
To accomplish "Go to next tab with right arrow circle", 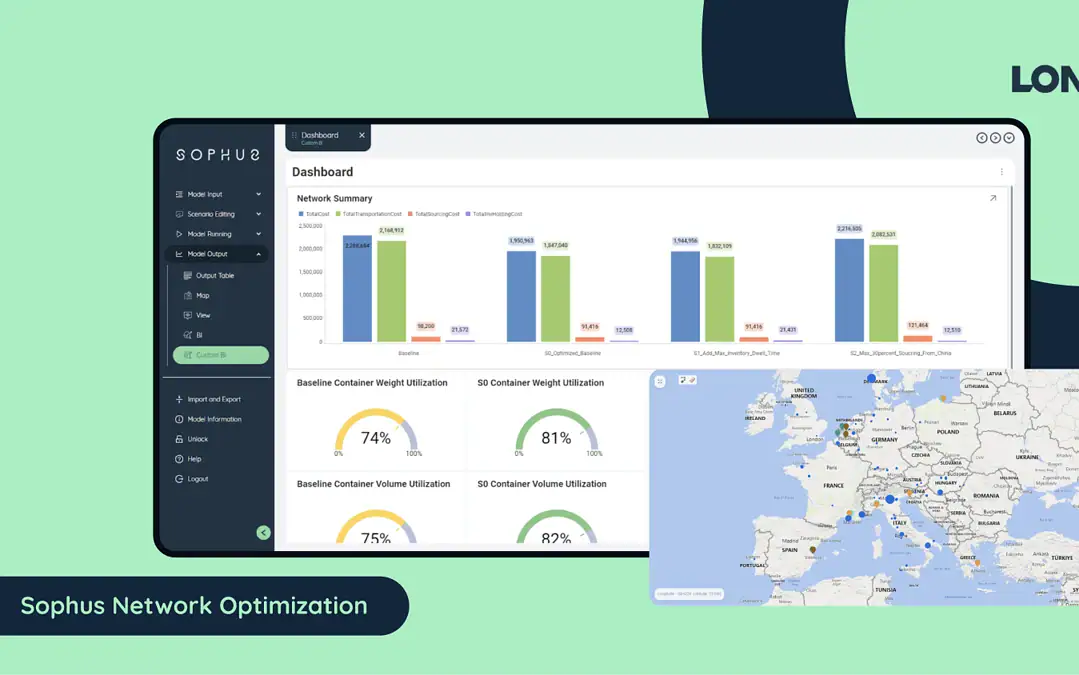I will tap(995, 138).
